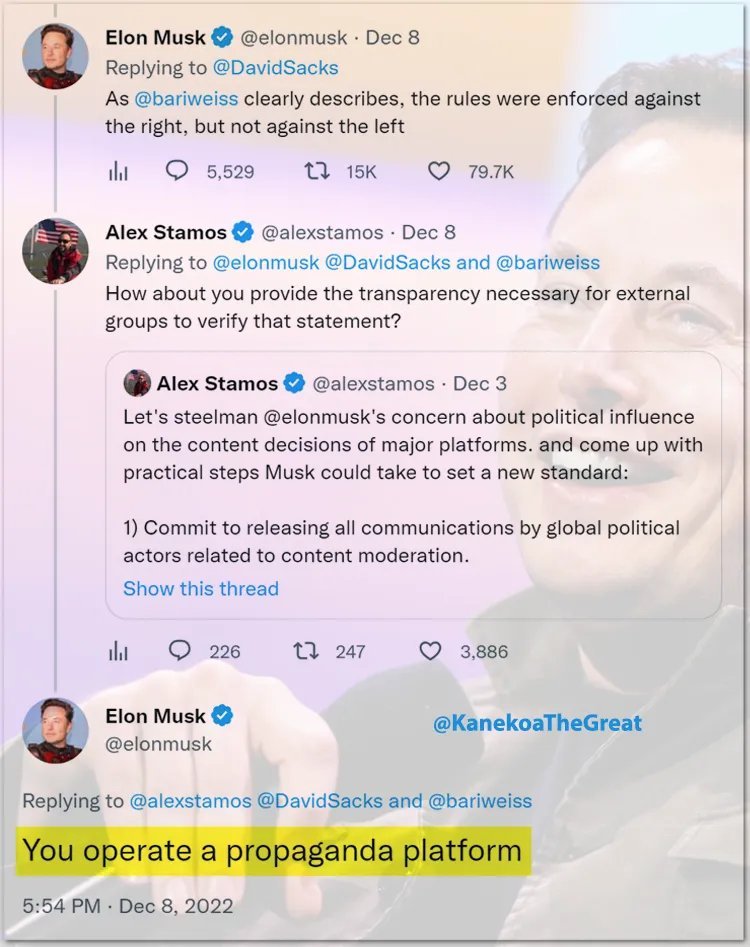Click the highlighted propaganda platform tweet text
Screen dimensions: 750x947
272,851
